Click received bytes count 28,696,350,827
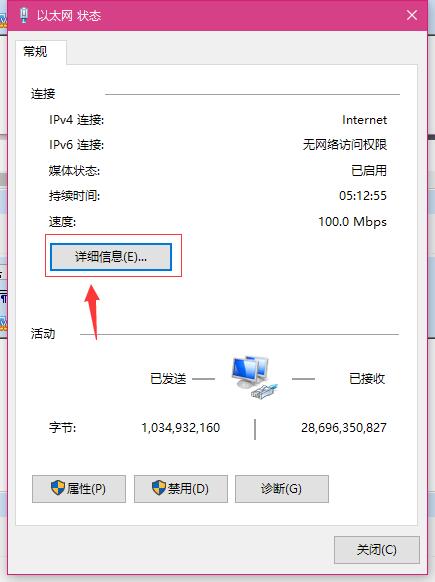435x582 pixels. [344, 428]
